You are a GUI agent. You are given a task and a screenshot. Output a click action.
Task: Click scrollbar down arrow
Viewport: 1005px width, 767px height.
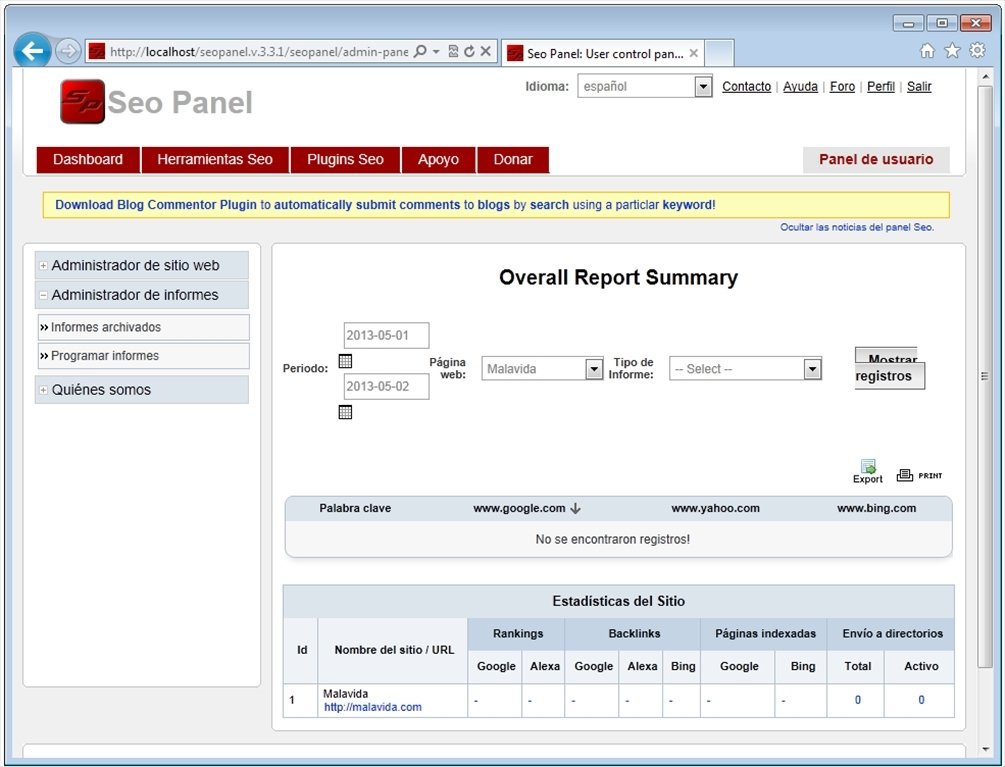(984, 749)
